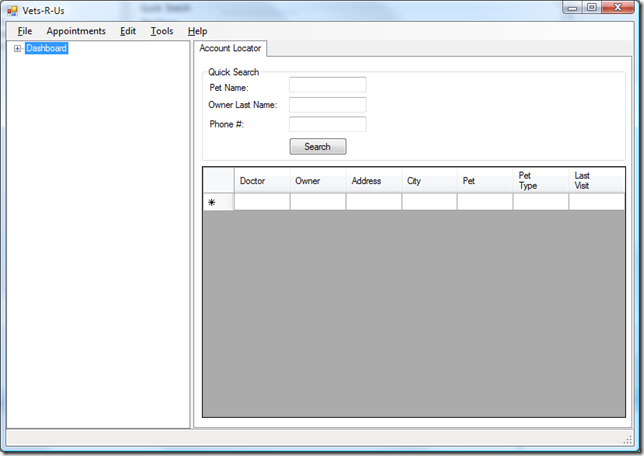Sort by the Pet Type column header

tap(541, 180)
